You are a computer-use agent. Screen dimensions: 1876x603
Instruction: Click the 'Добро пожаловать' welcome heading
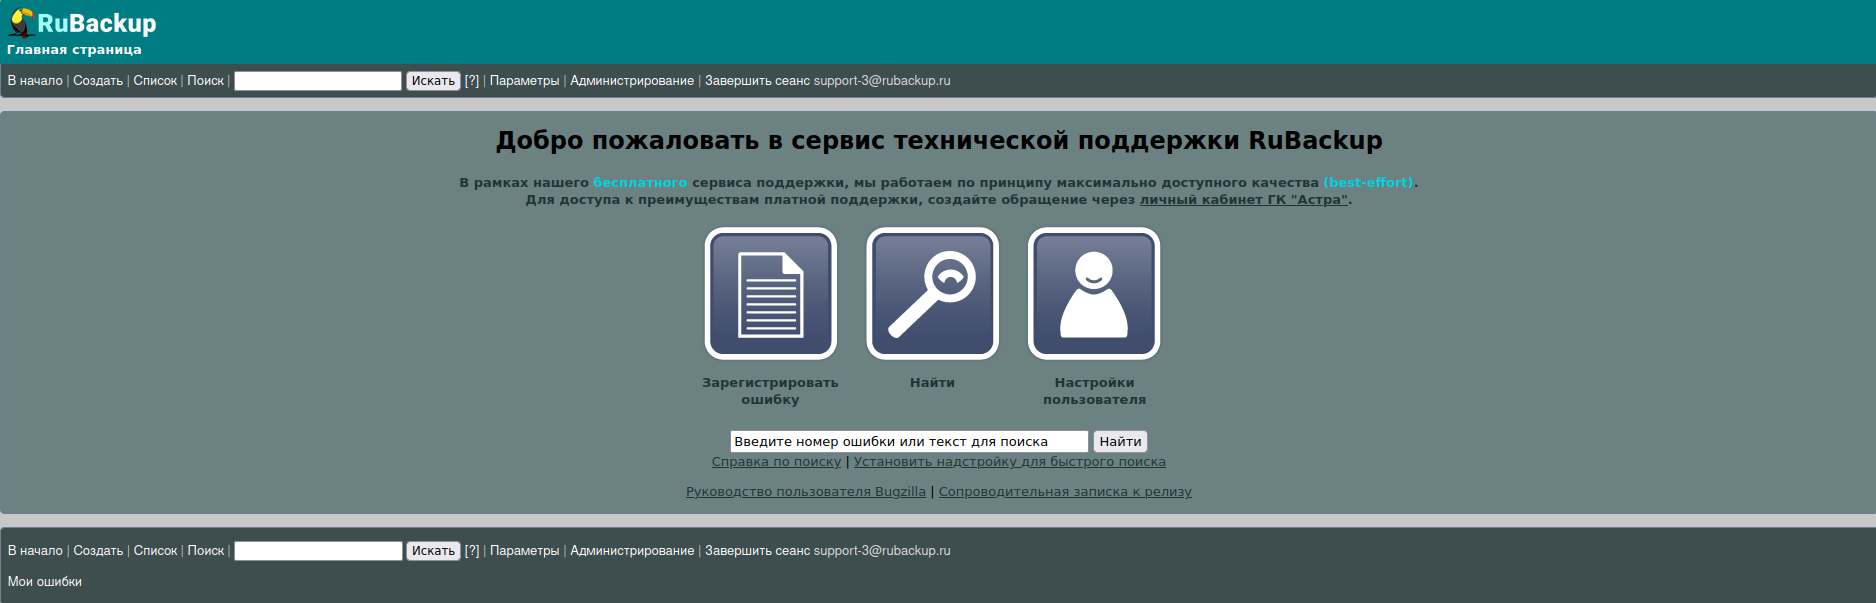(x=939, y=141)
